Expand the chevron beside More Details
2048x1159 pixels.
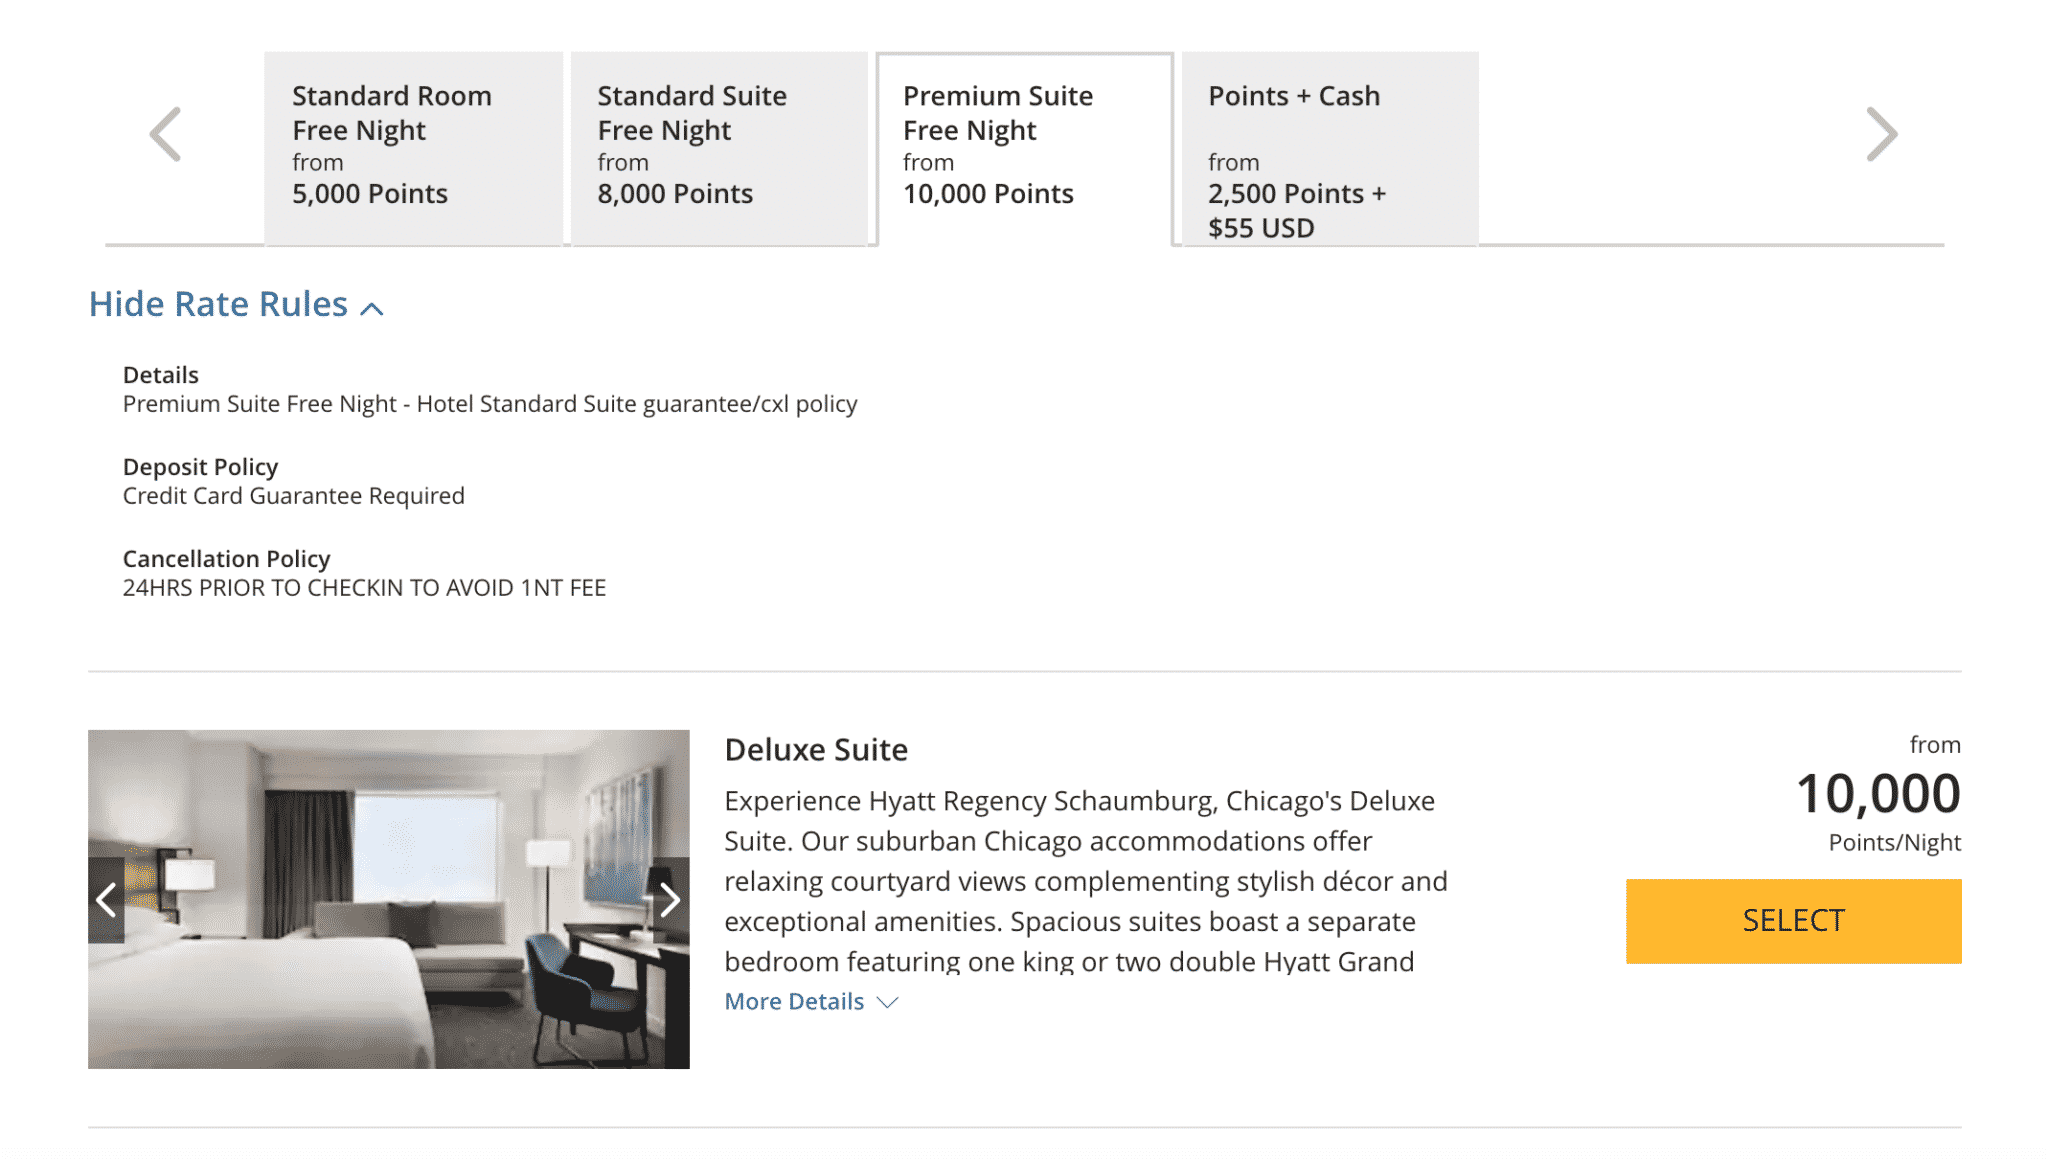tap(887, 1002)
